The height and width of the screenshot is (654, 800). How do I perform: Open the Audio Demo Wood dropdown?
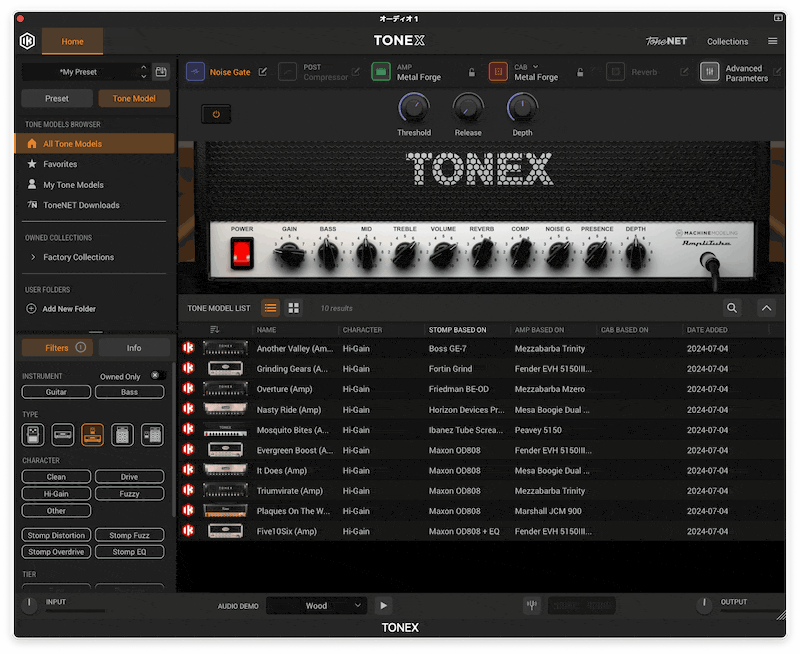click(x=316, y=606)
